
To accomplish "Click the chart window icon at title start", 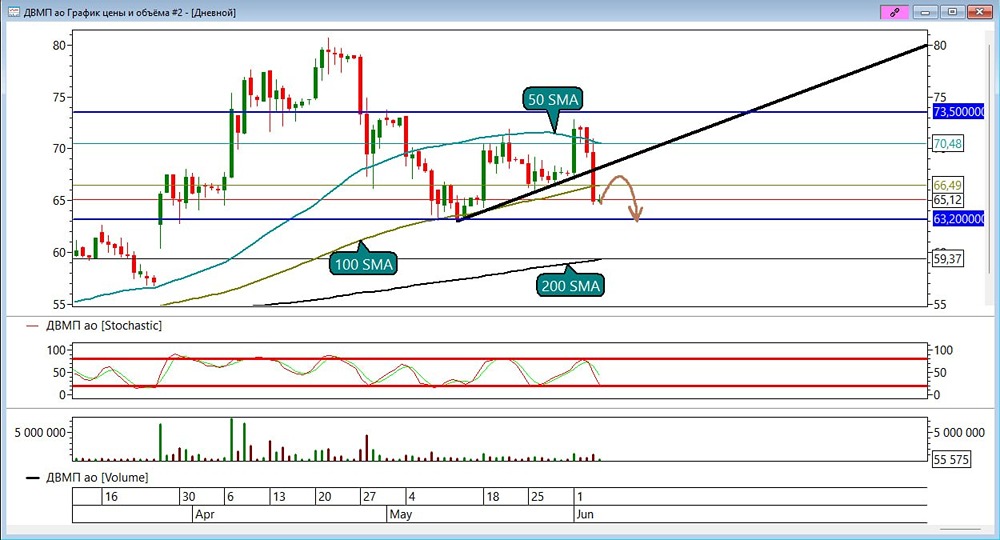I will tap(13, 12).
